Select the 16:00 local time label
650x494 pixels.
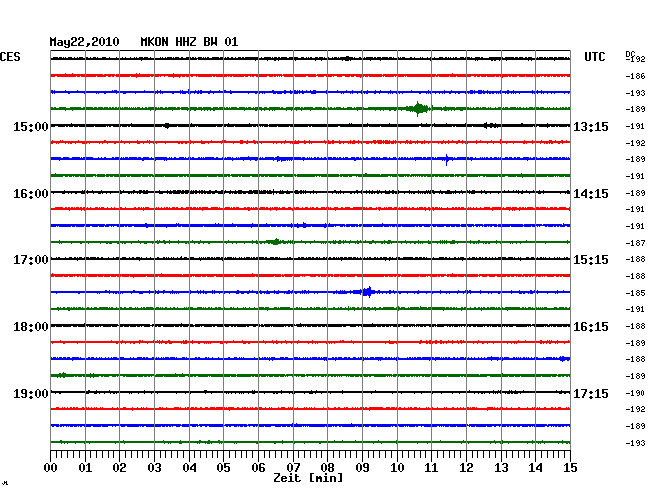point(31,194)
